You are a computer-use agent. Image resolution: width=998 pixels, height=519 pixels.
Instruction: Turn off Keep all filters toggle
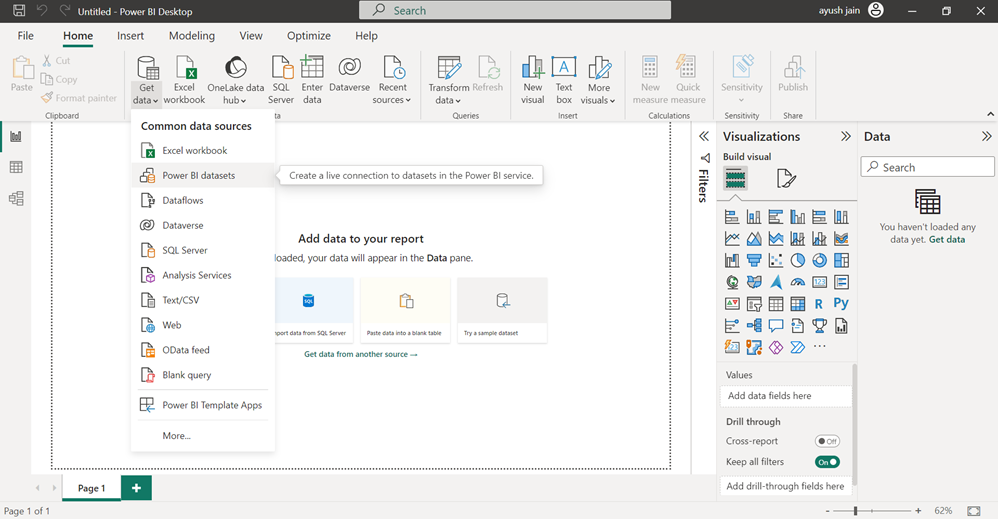pos(827,462)
